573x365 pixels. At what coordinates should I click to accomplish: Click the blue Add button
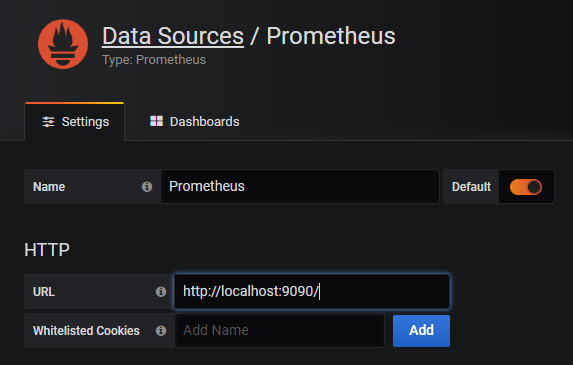[421, 331]
